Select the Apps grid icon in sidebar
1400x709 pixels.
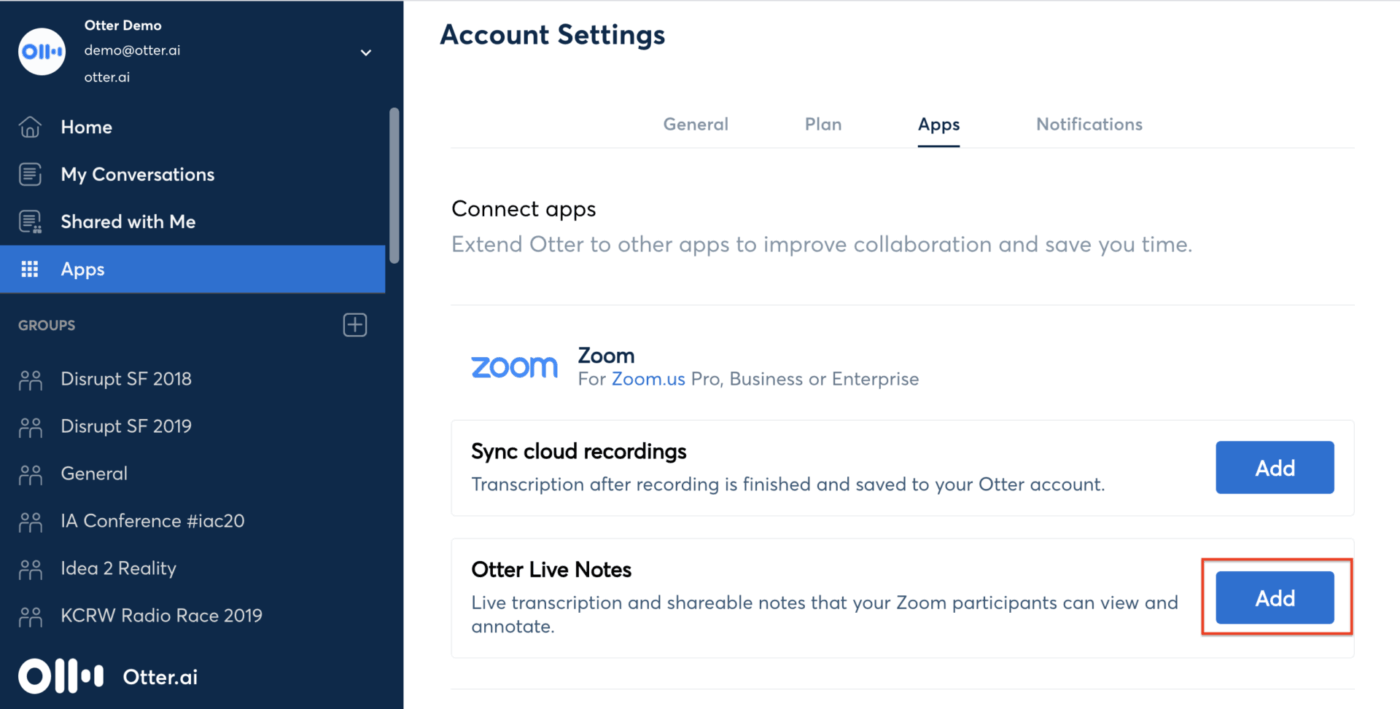[29, 268]
